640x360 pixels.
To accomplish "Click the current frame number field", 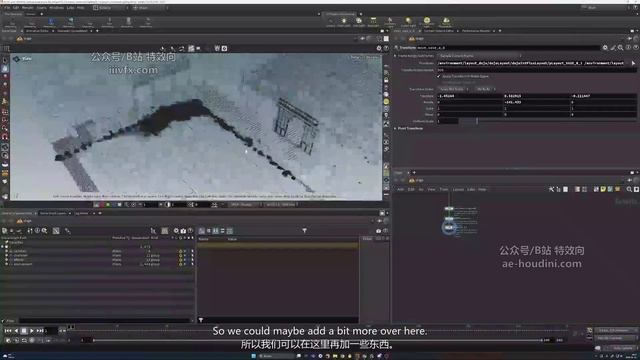I will 51,331.
